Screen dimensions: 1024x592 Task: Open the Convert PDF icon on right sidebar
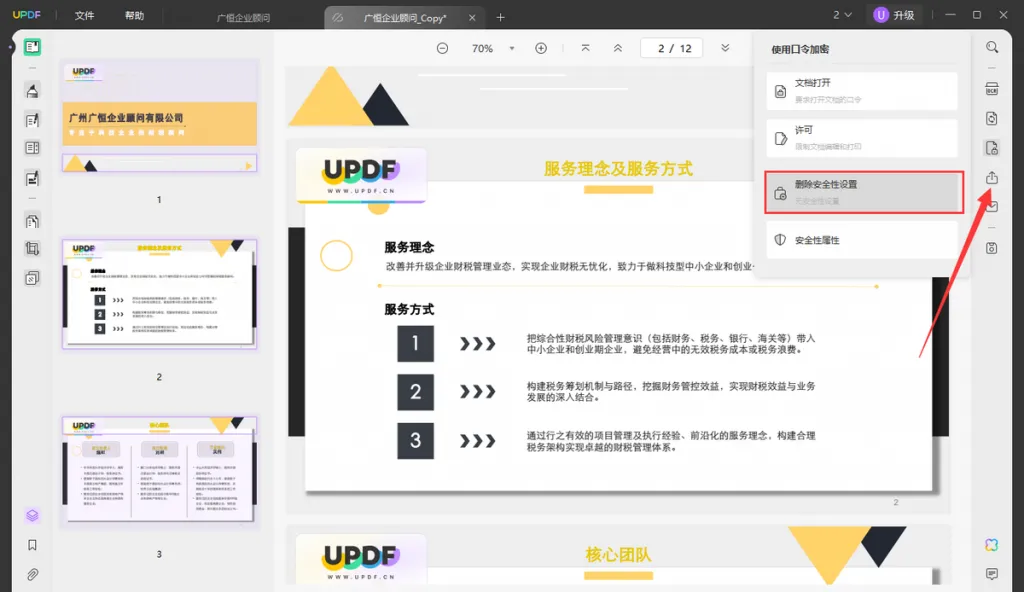[992, 118]
